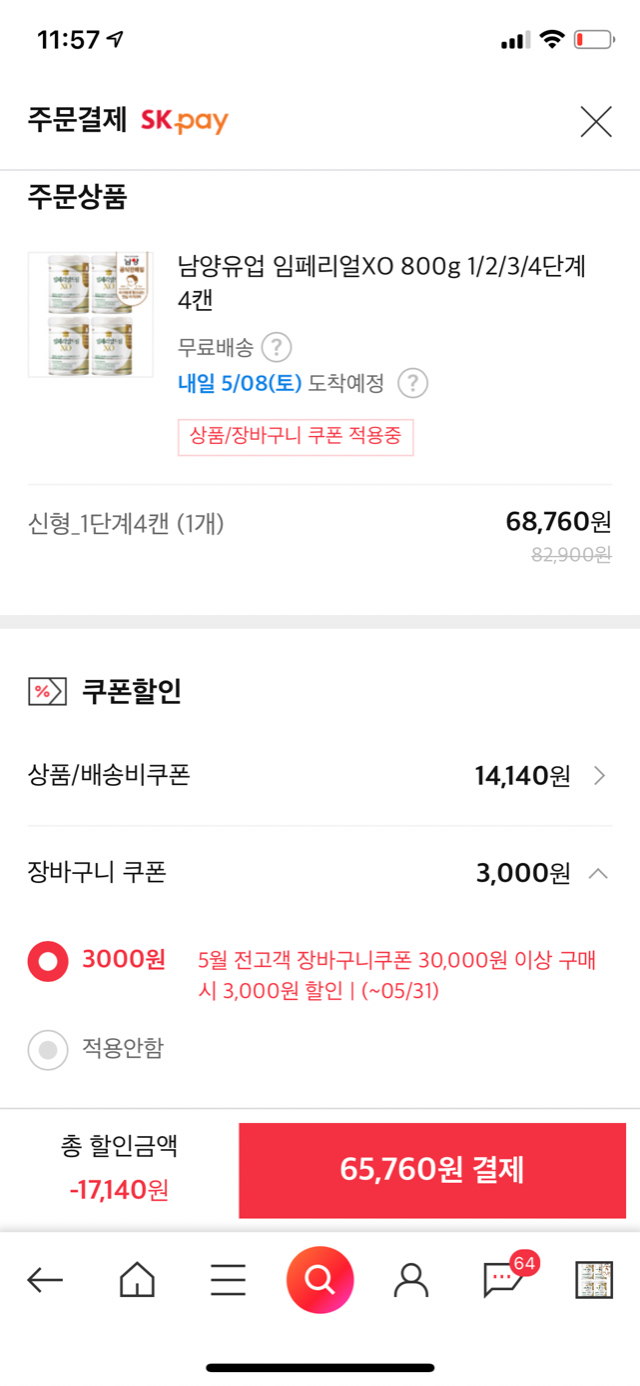The image size is (640, 1386).
Task: Open the home icon in bottom bar
Action: coord(137,1279)
